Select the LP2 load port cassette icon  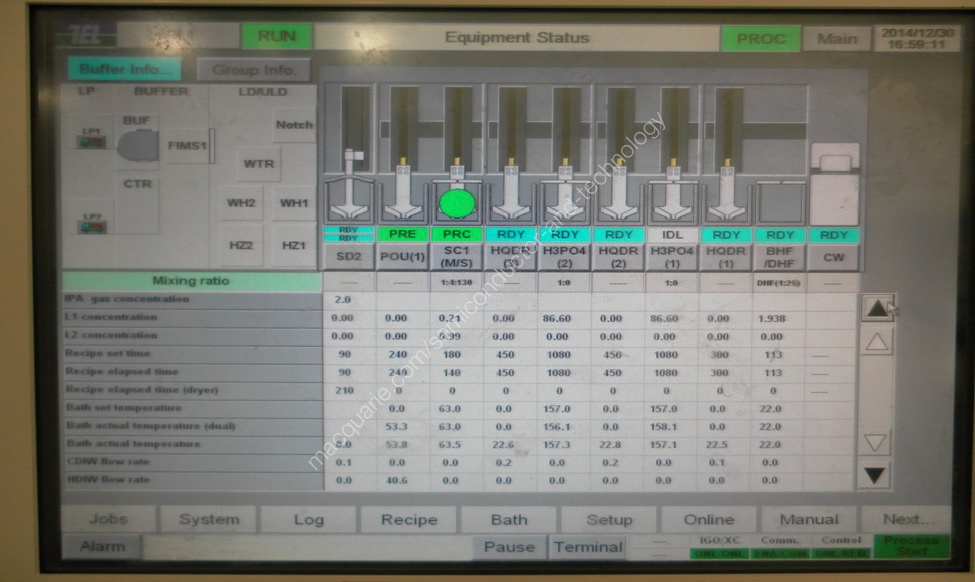click(93, 226)
